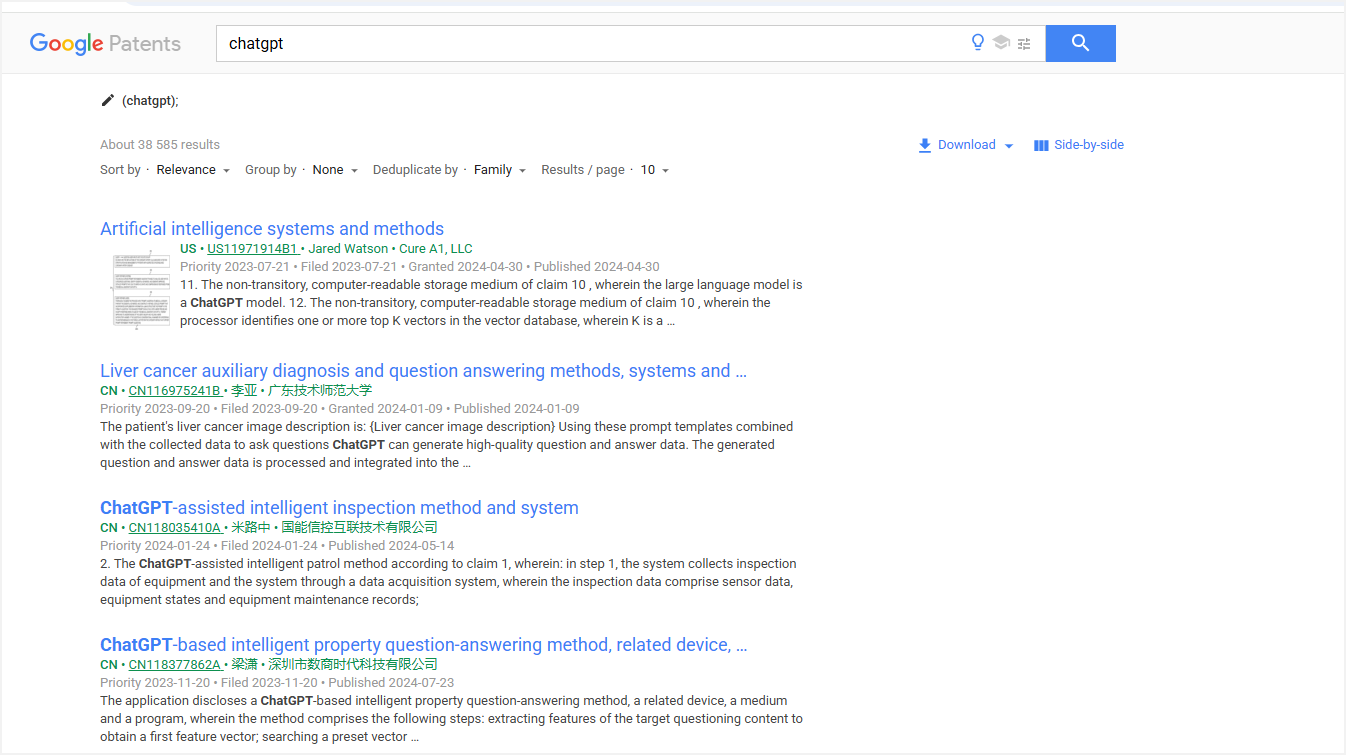Open the Deduplicate by Family dropdown
This screenshot has width=1346, height=755.
(x=500, y=170)
